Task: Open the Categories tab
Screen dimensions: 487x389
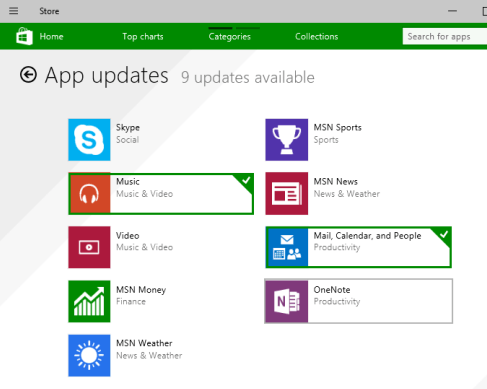Action: 230,36
